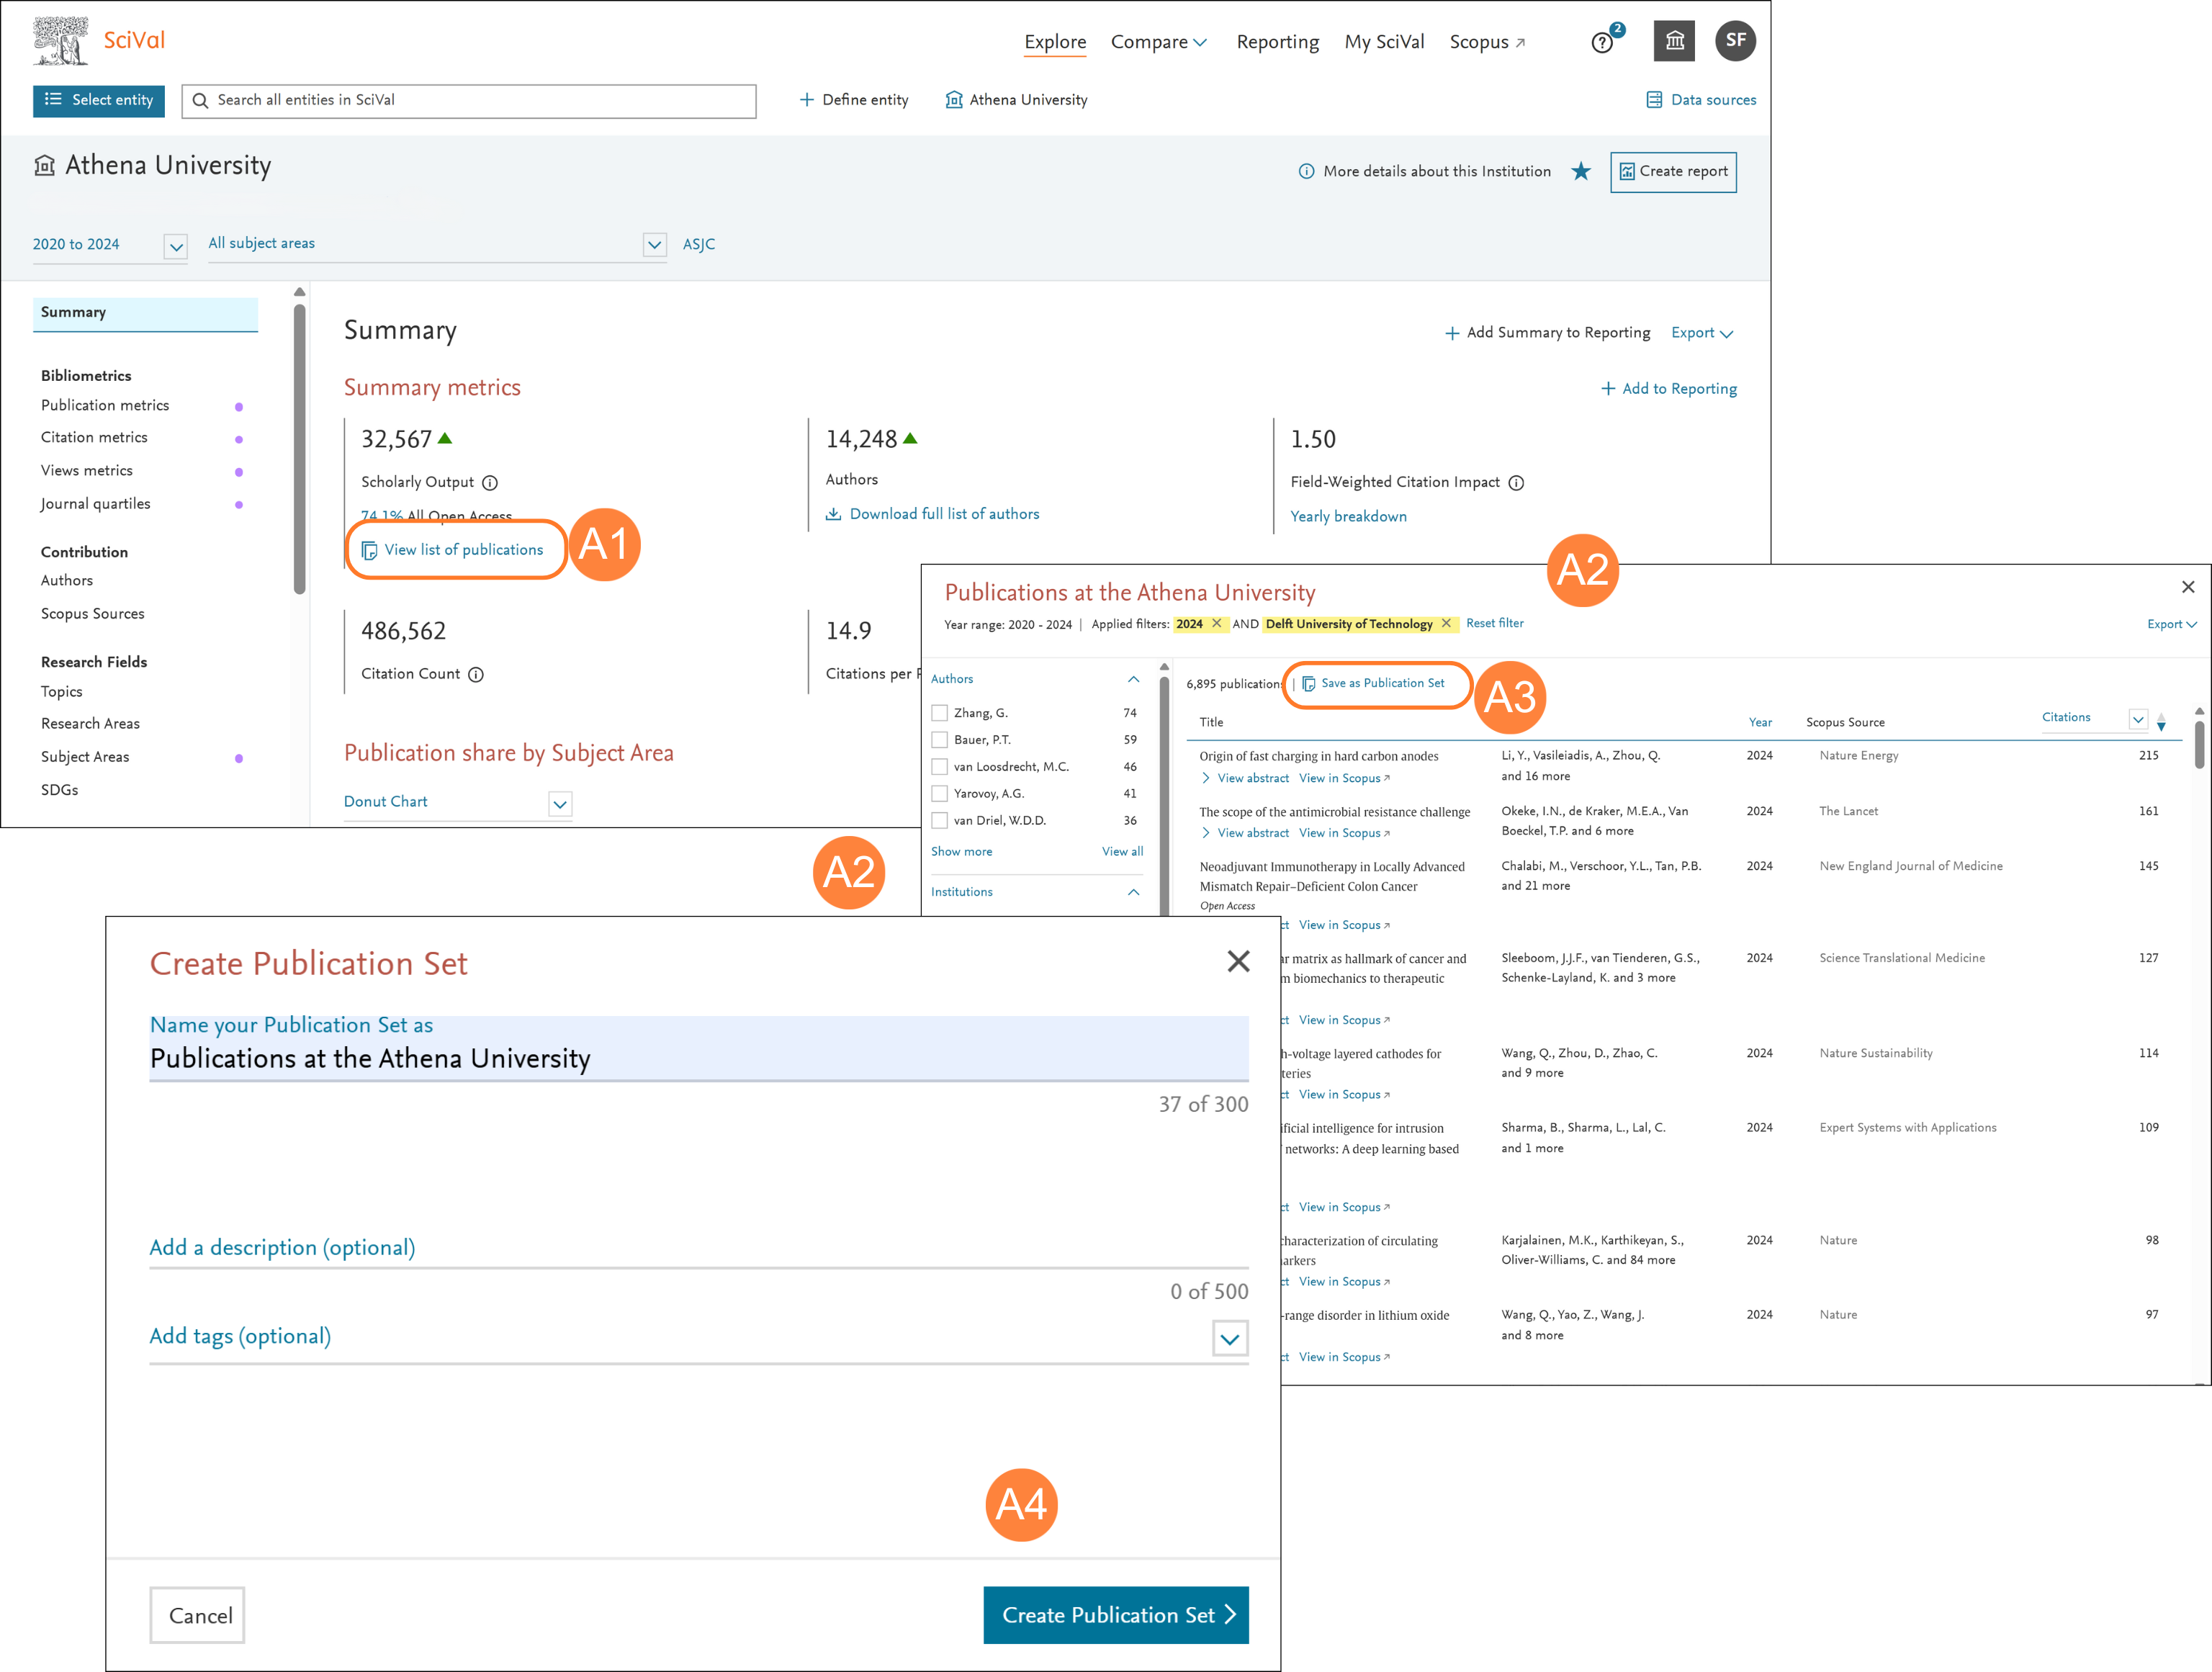Click the Search all entities input field
The image size is (2212, 1672).
point(468,100)
